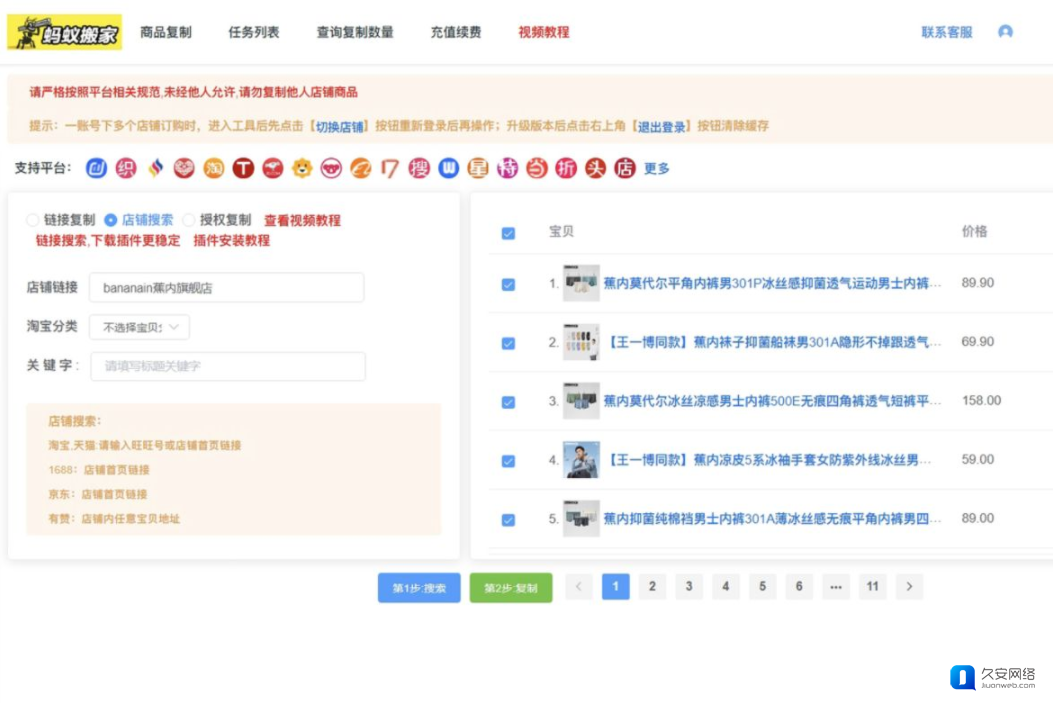1053x703 pixels.
Task: Go to page 2
Action: tap(652, 587)
